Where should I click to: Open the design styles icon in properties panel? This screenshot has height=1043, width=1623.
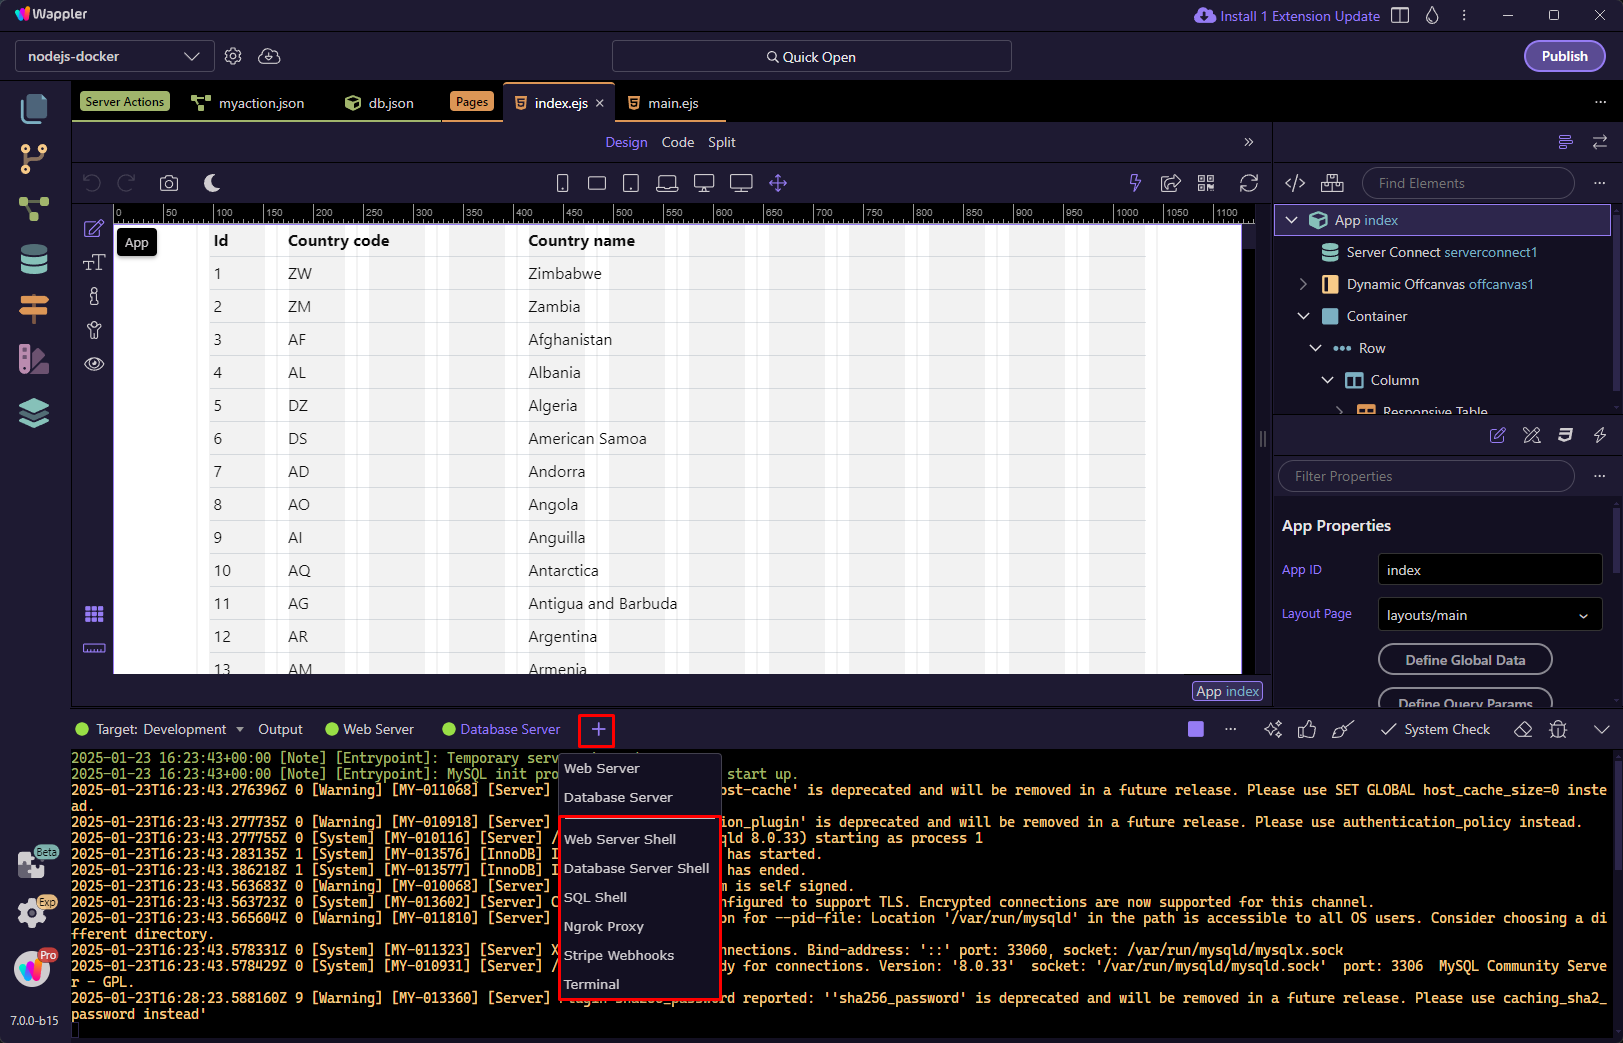(x=1532, y=435)
